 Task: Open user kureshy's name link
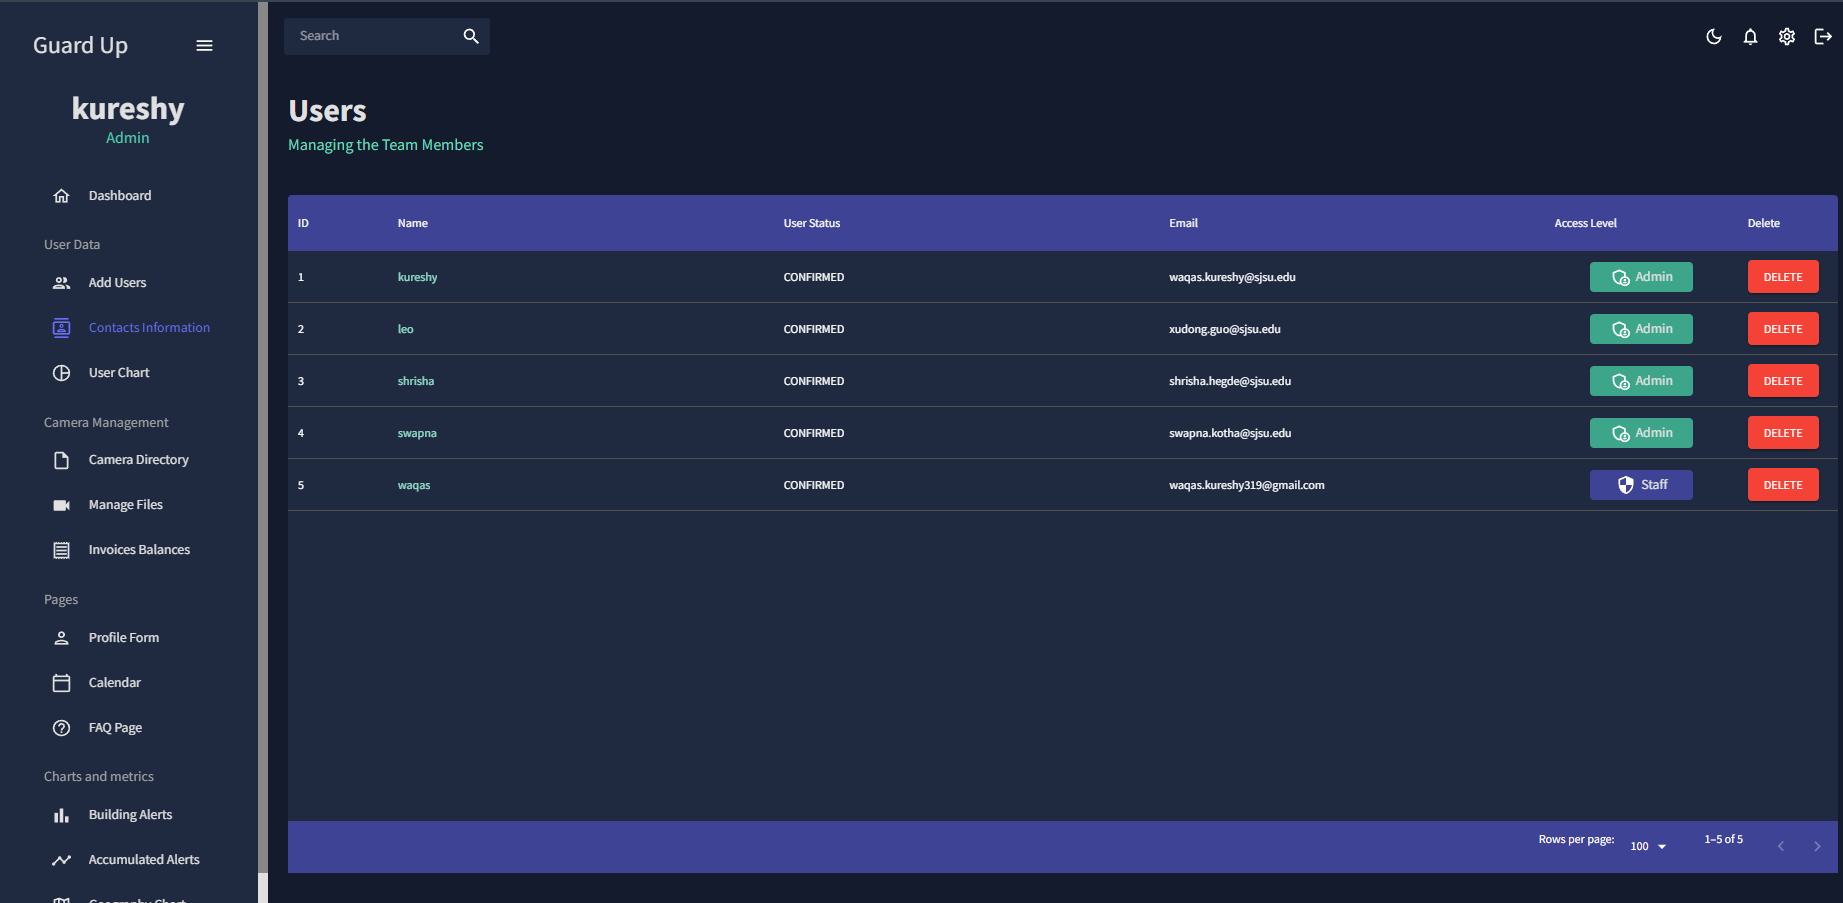click(x=417, y=277)
